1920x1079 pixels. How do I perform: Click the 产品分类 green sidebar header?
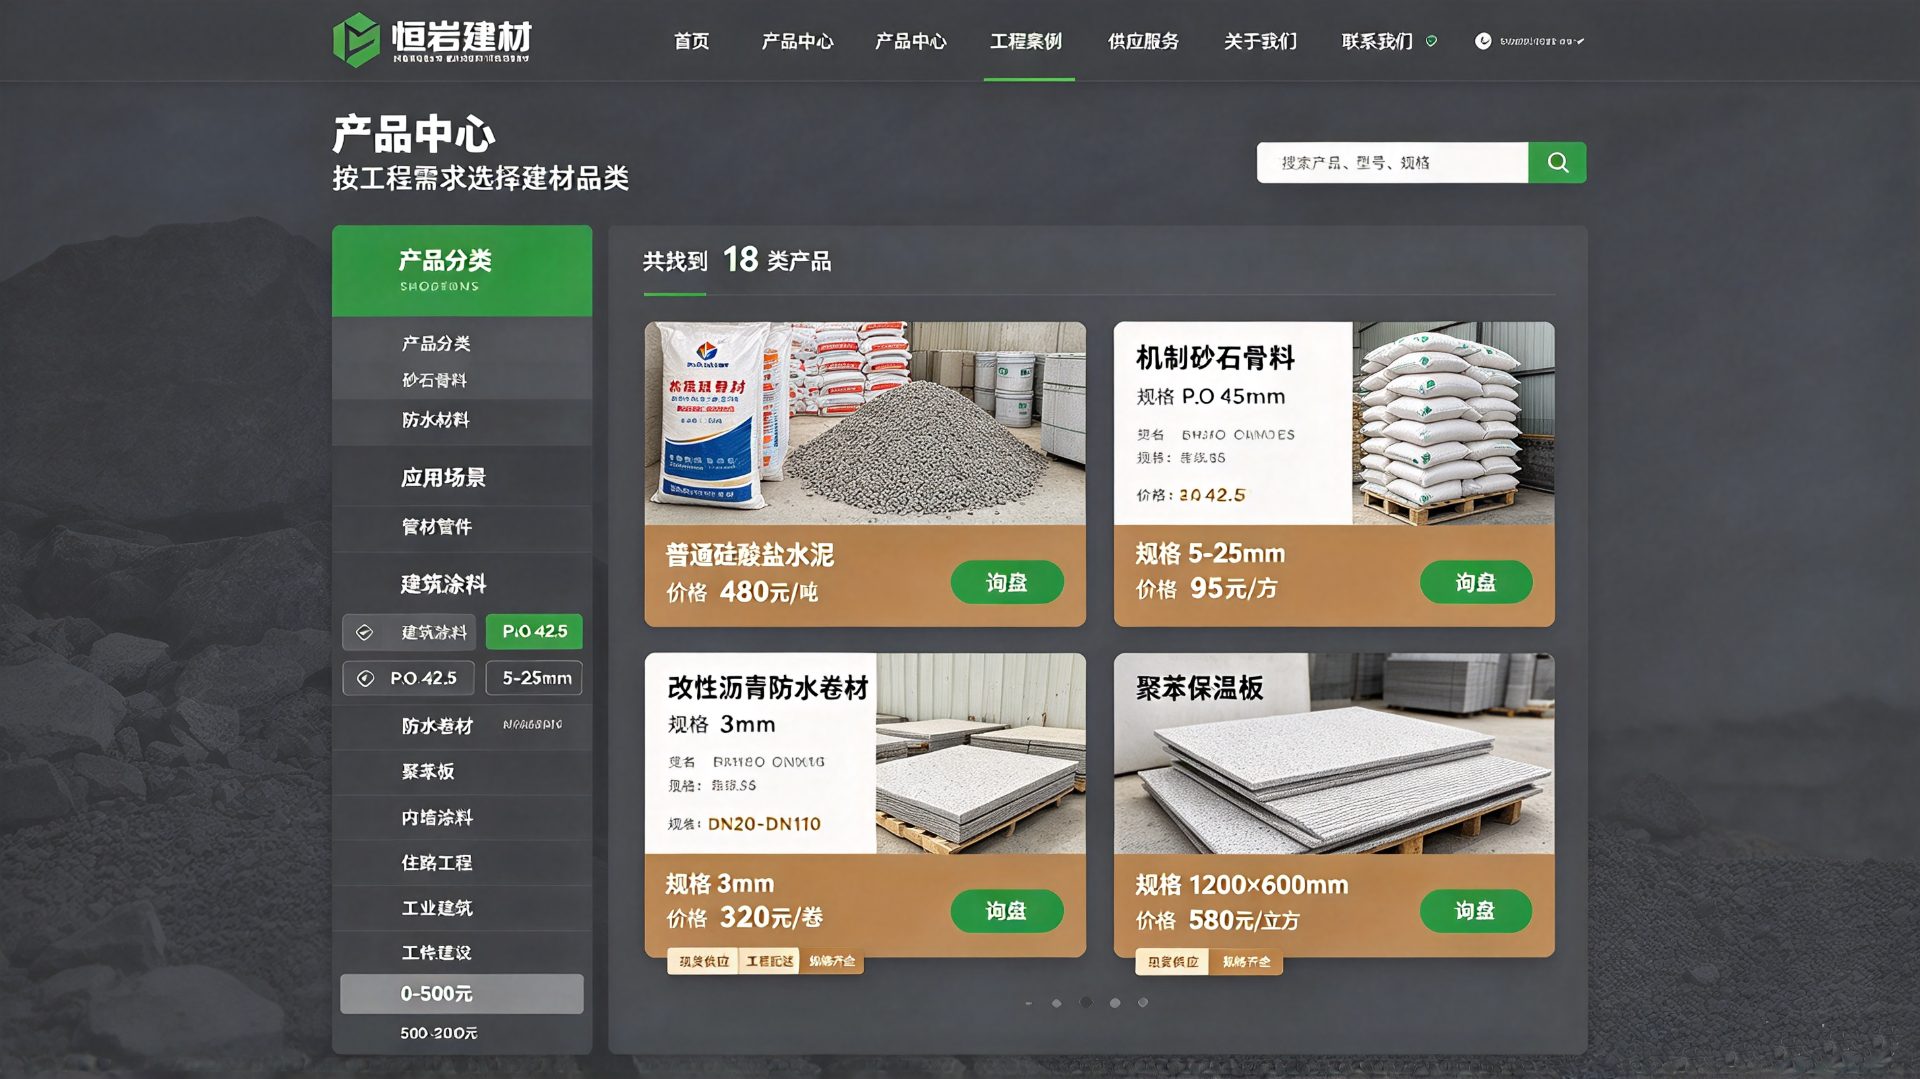[x=462, y=271]
